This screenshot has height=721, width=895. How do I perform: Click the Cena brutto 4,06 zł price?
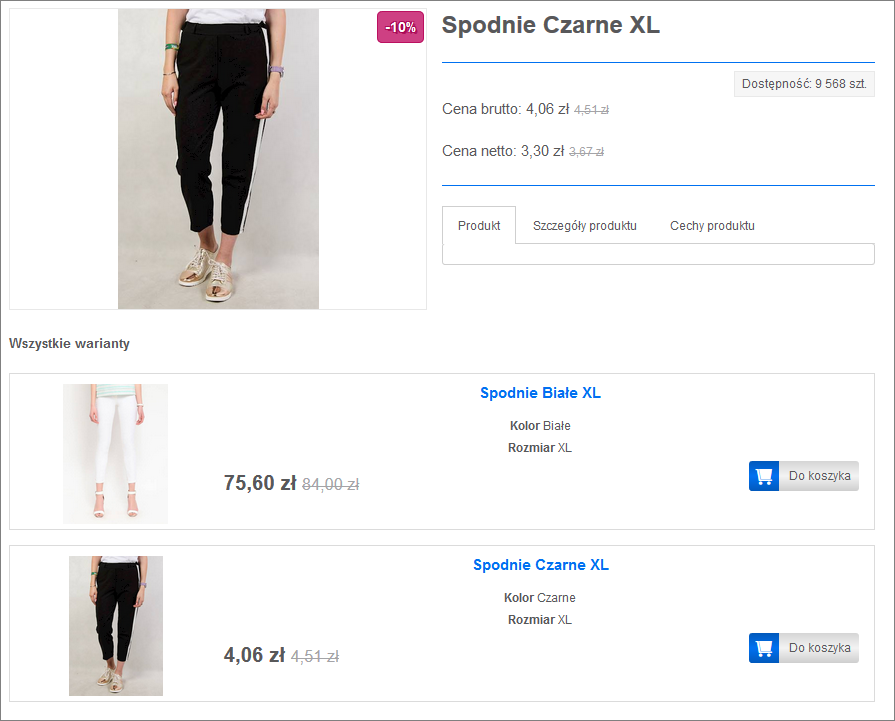click(547, 109)
